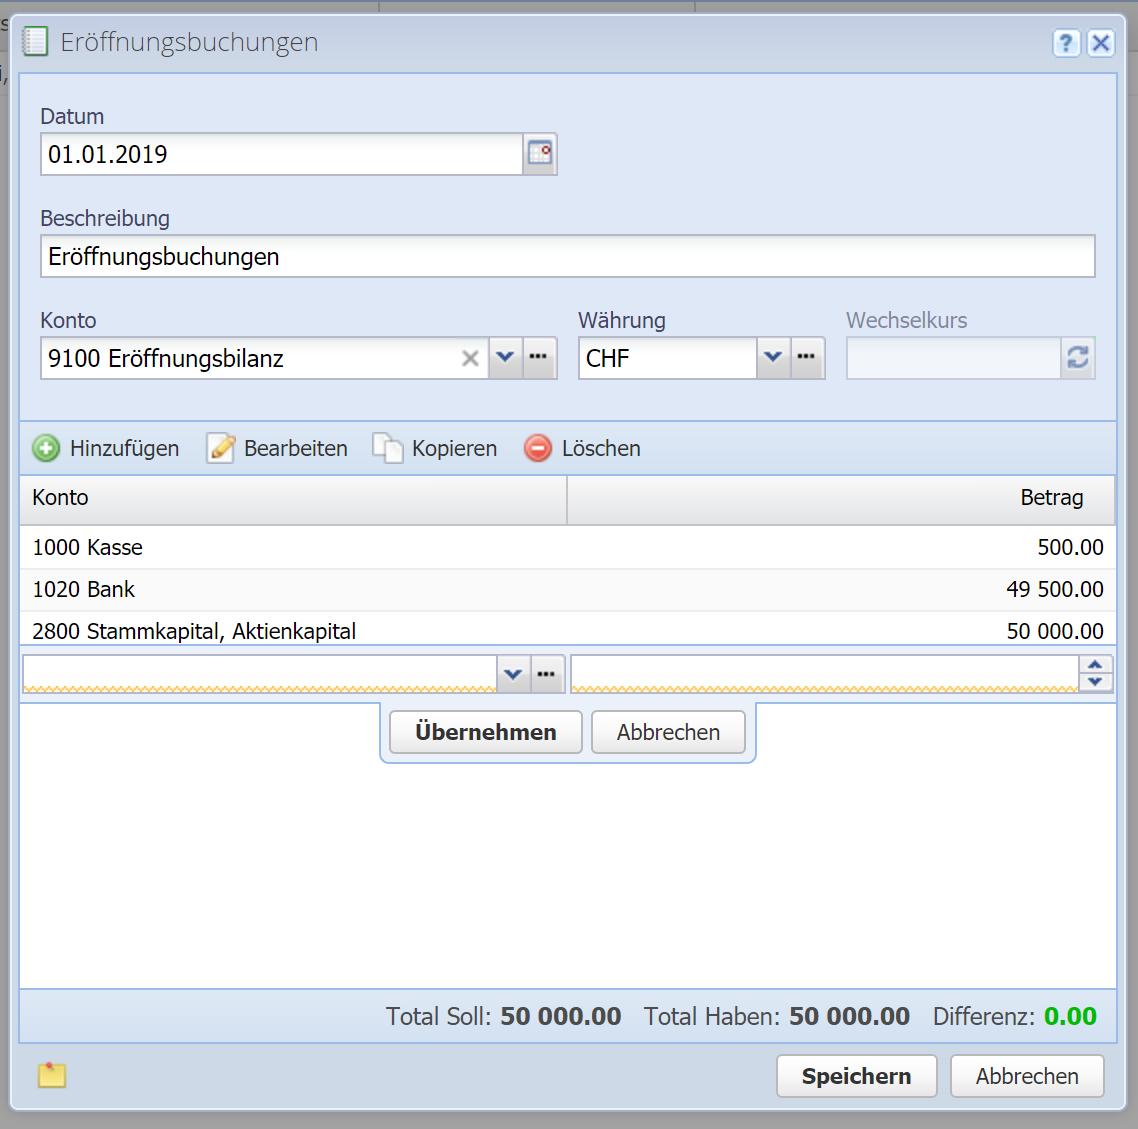Expand the Währung CHF dropdown
Screen dimensions: 1138x1129
pyautogui.click(x=773, y=358)
